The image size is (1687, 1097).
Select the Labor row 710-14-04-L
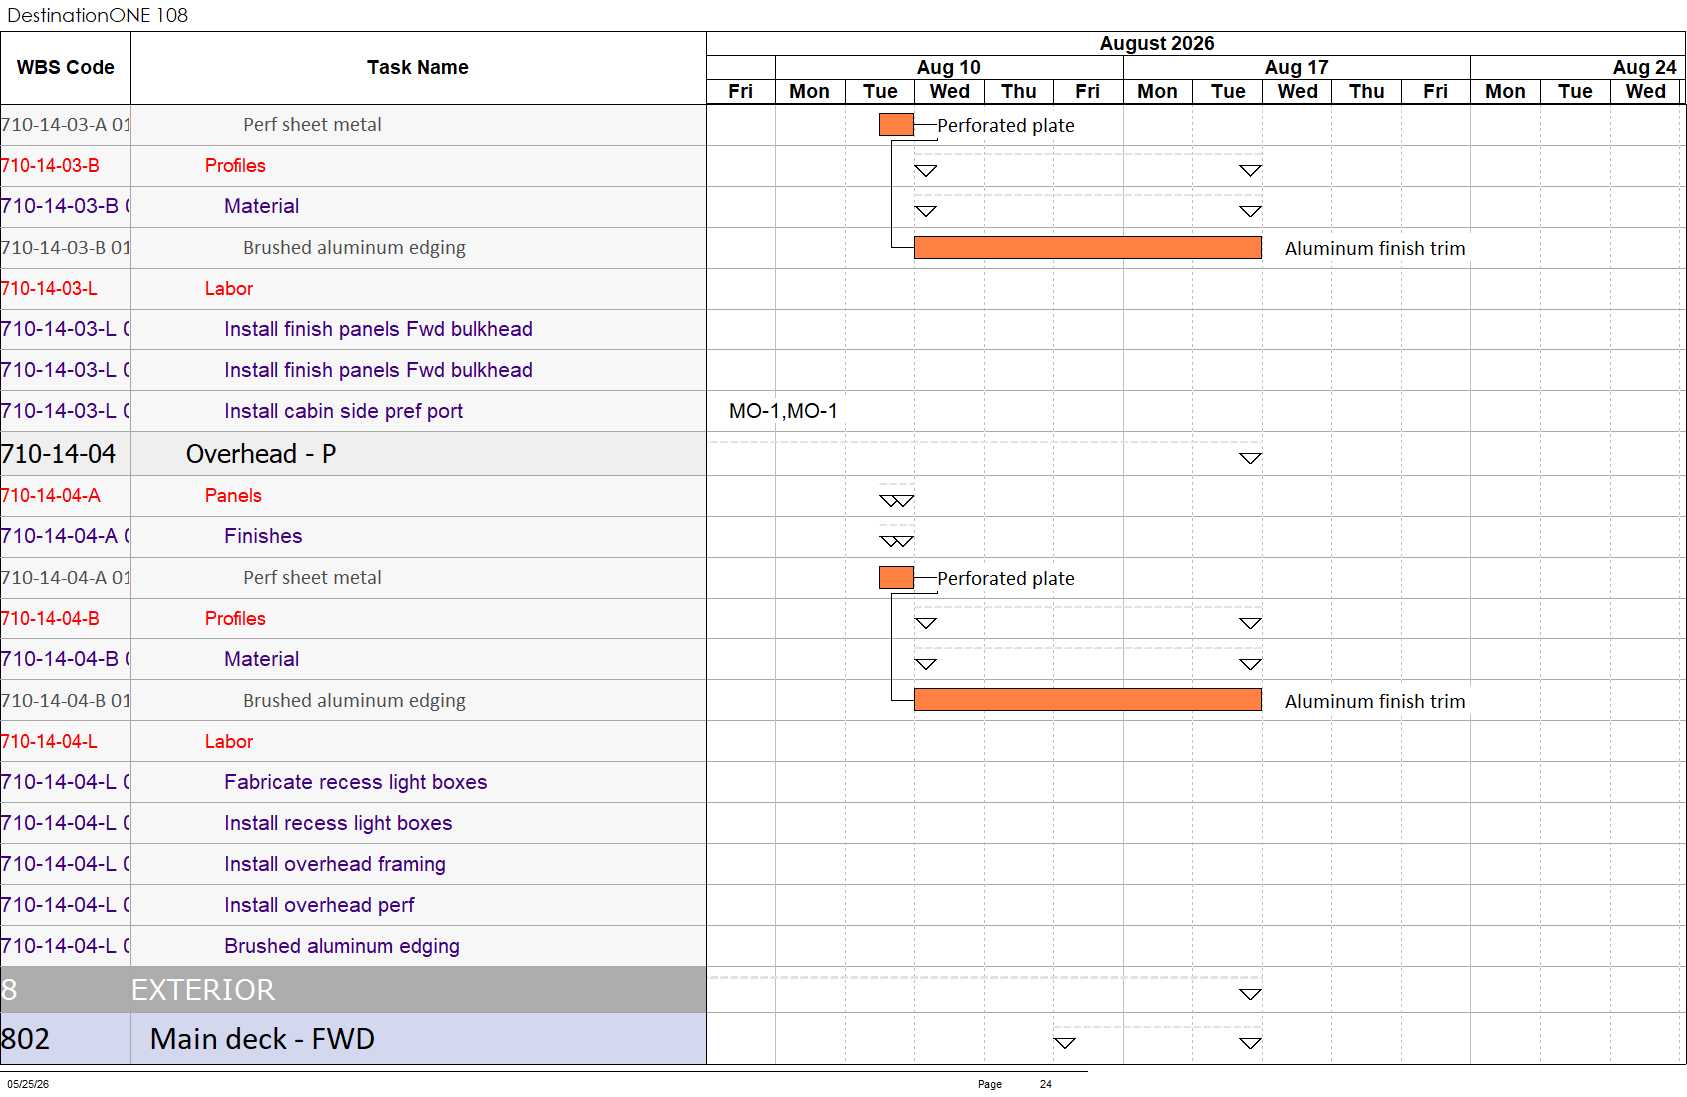pos(353,742)
